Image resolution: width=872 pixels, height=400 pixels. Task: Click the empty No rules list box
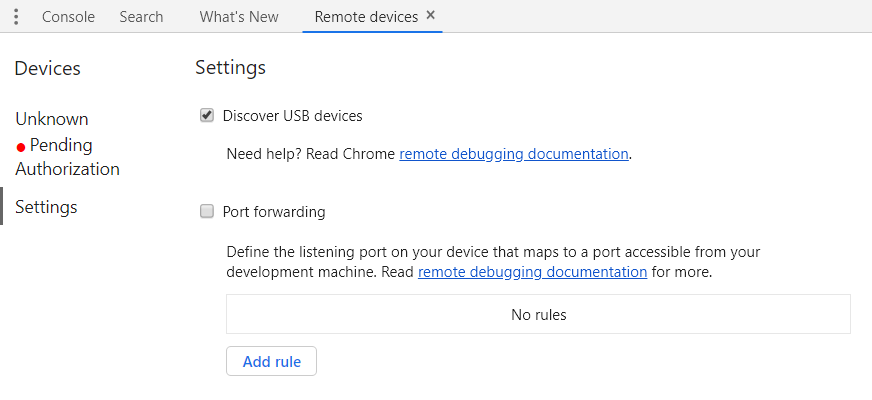[538, 314]
